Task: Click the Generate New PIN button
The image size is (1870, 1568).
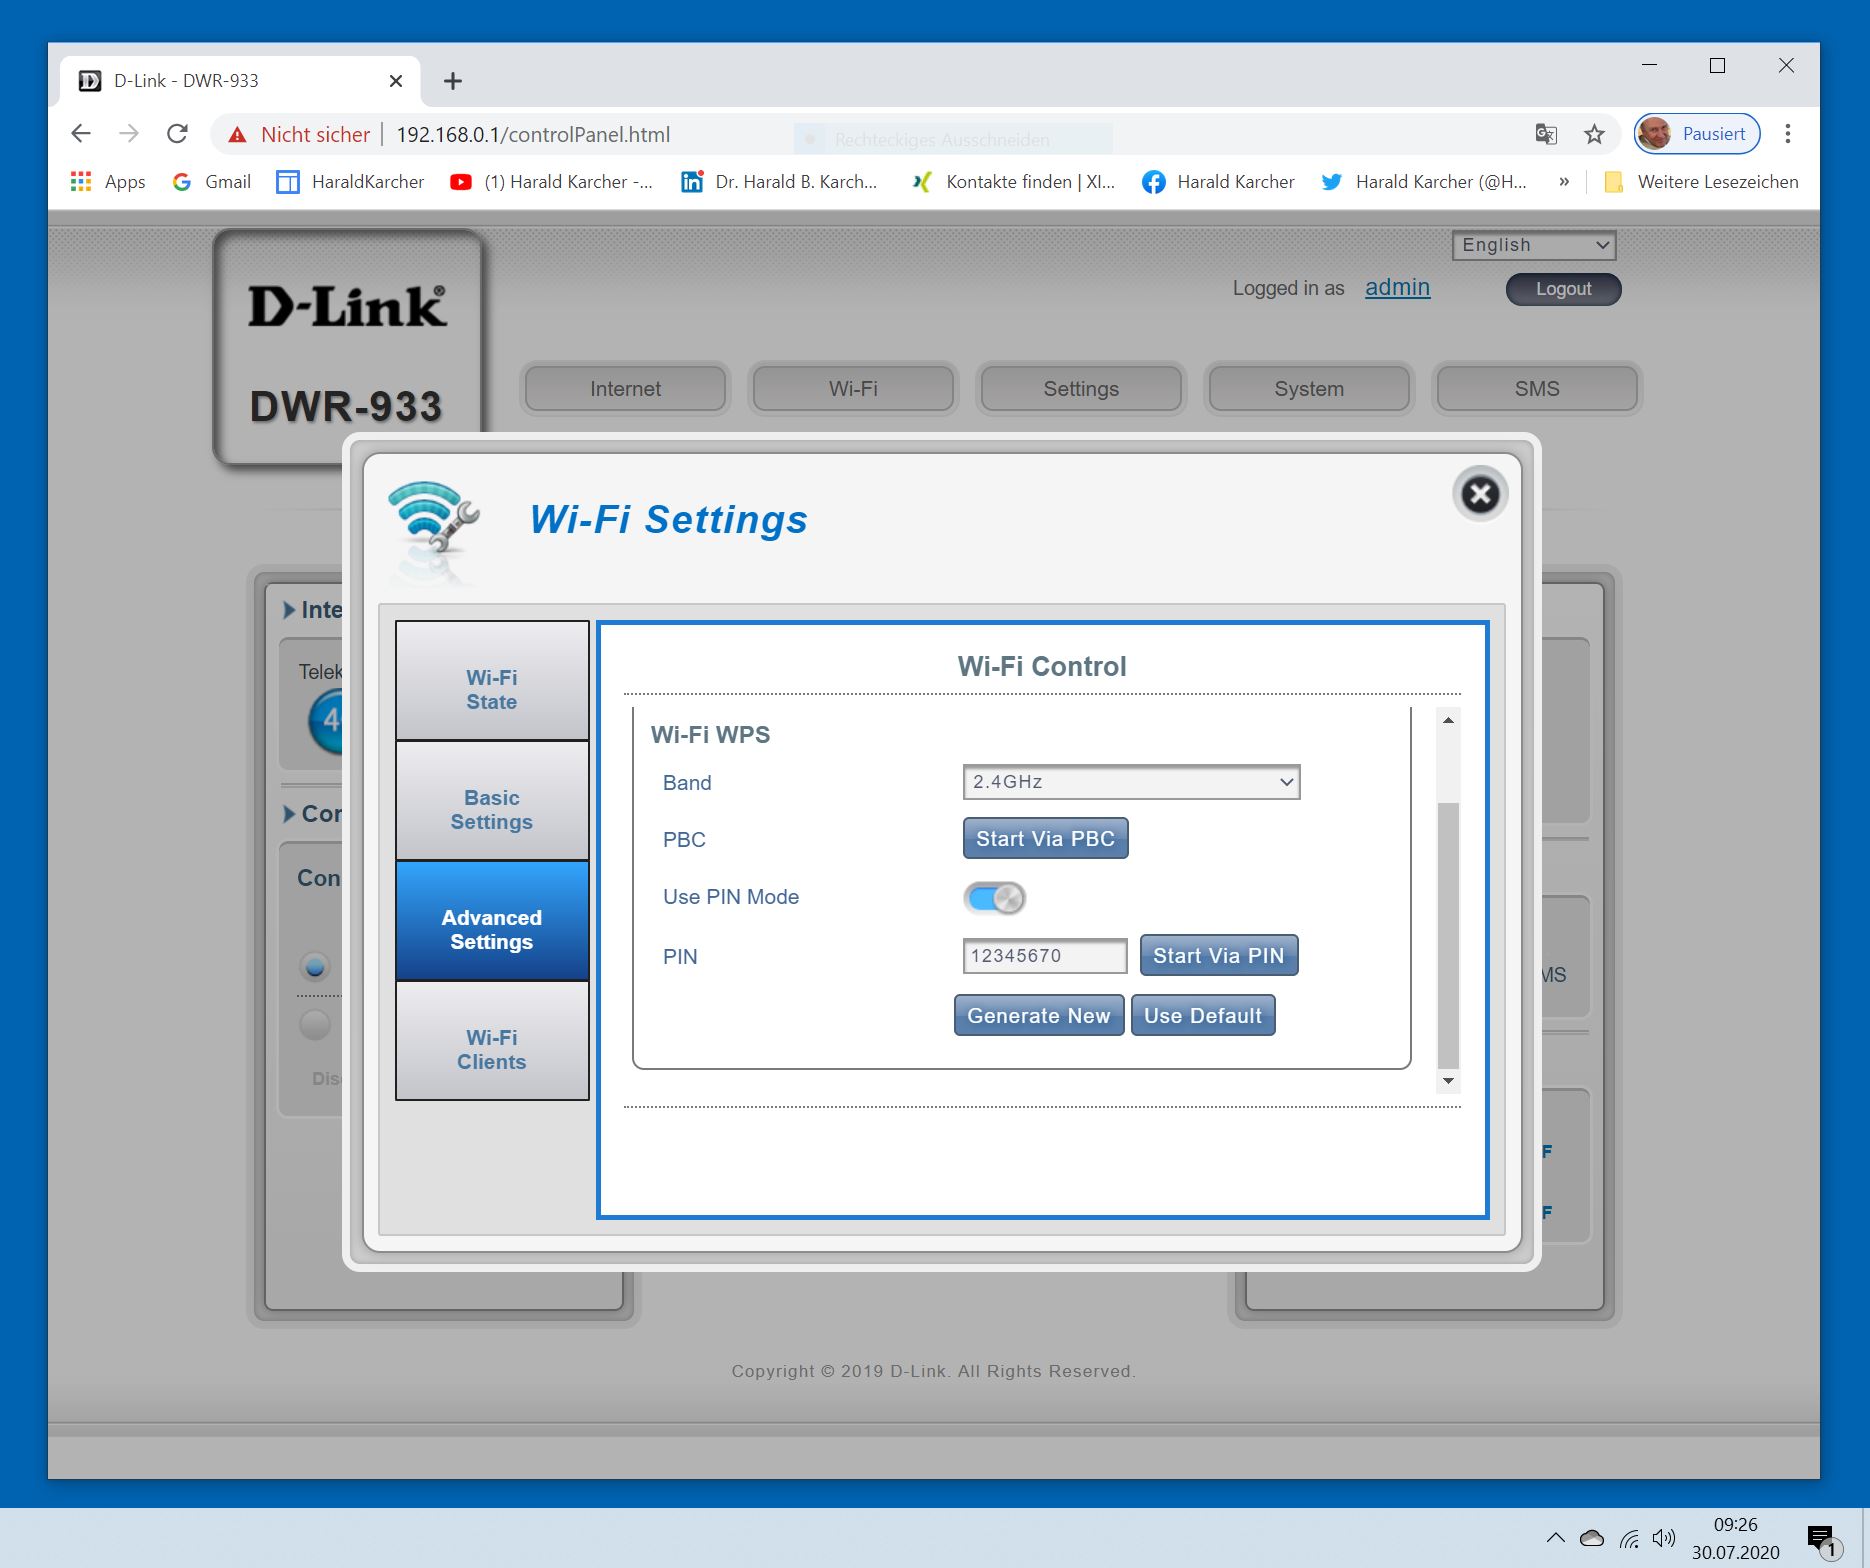Action: (x=1039, y=1015)
